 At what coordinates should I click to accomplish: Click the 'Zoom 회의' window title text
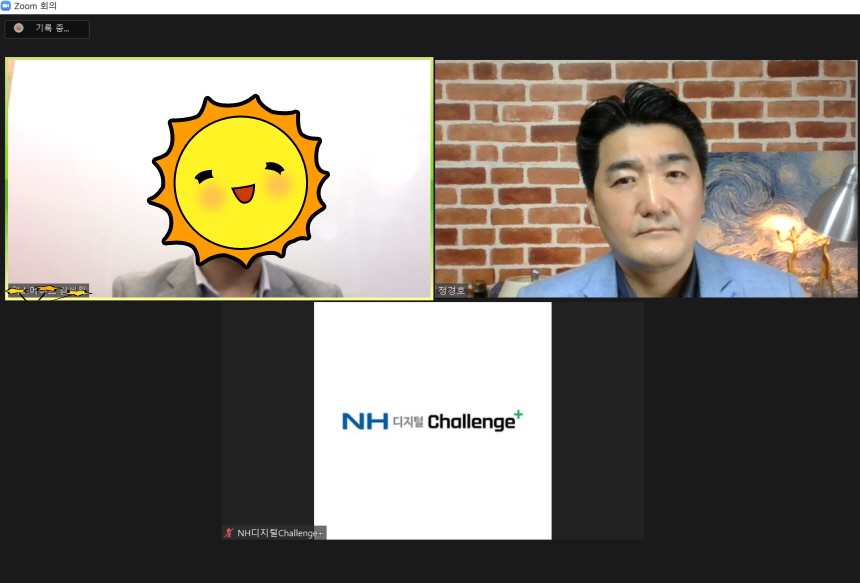(35, 6)
